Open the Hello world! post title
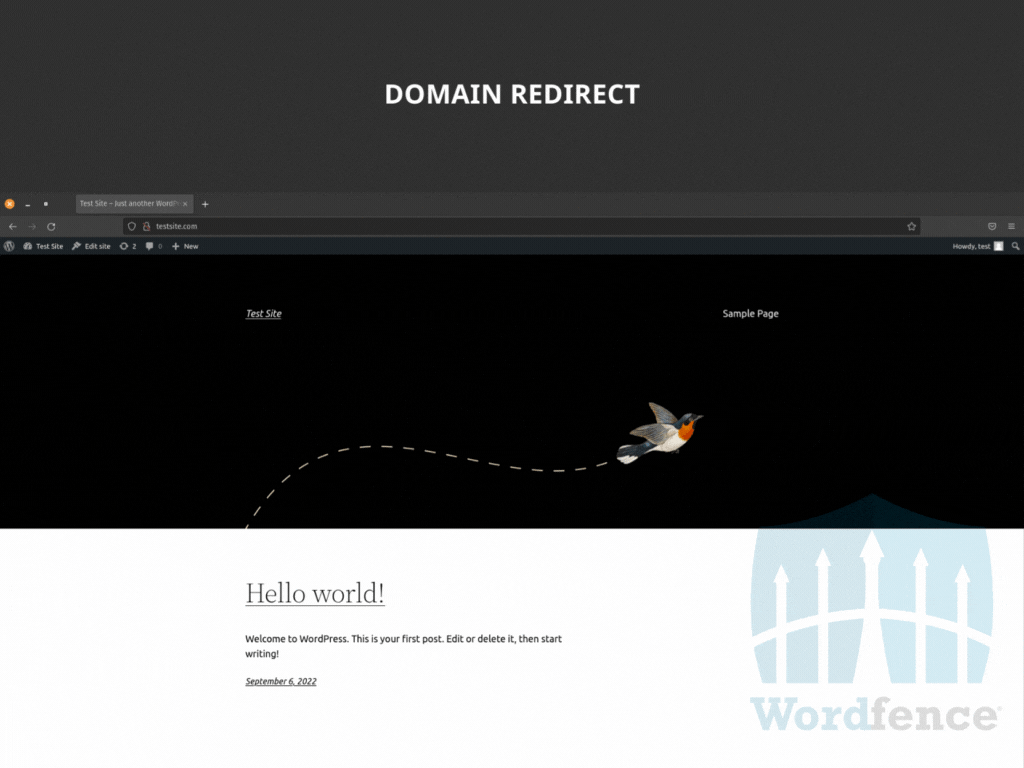1024x768 pixels. pyautogui.click(x=315, y=593)
